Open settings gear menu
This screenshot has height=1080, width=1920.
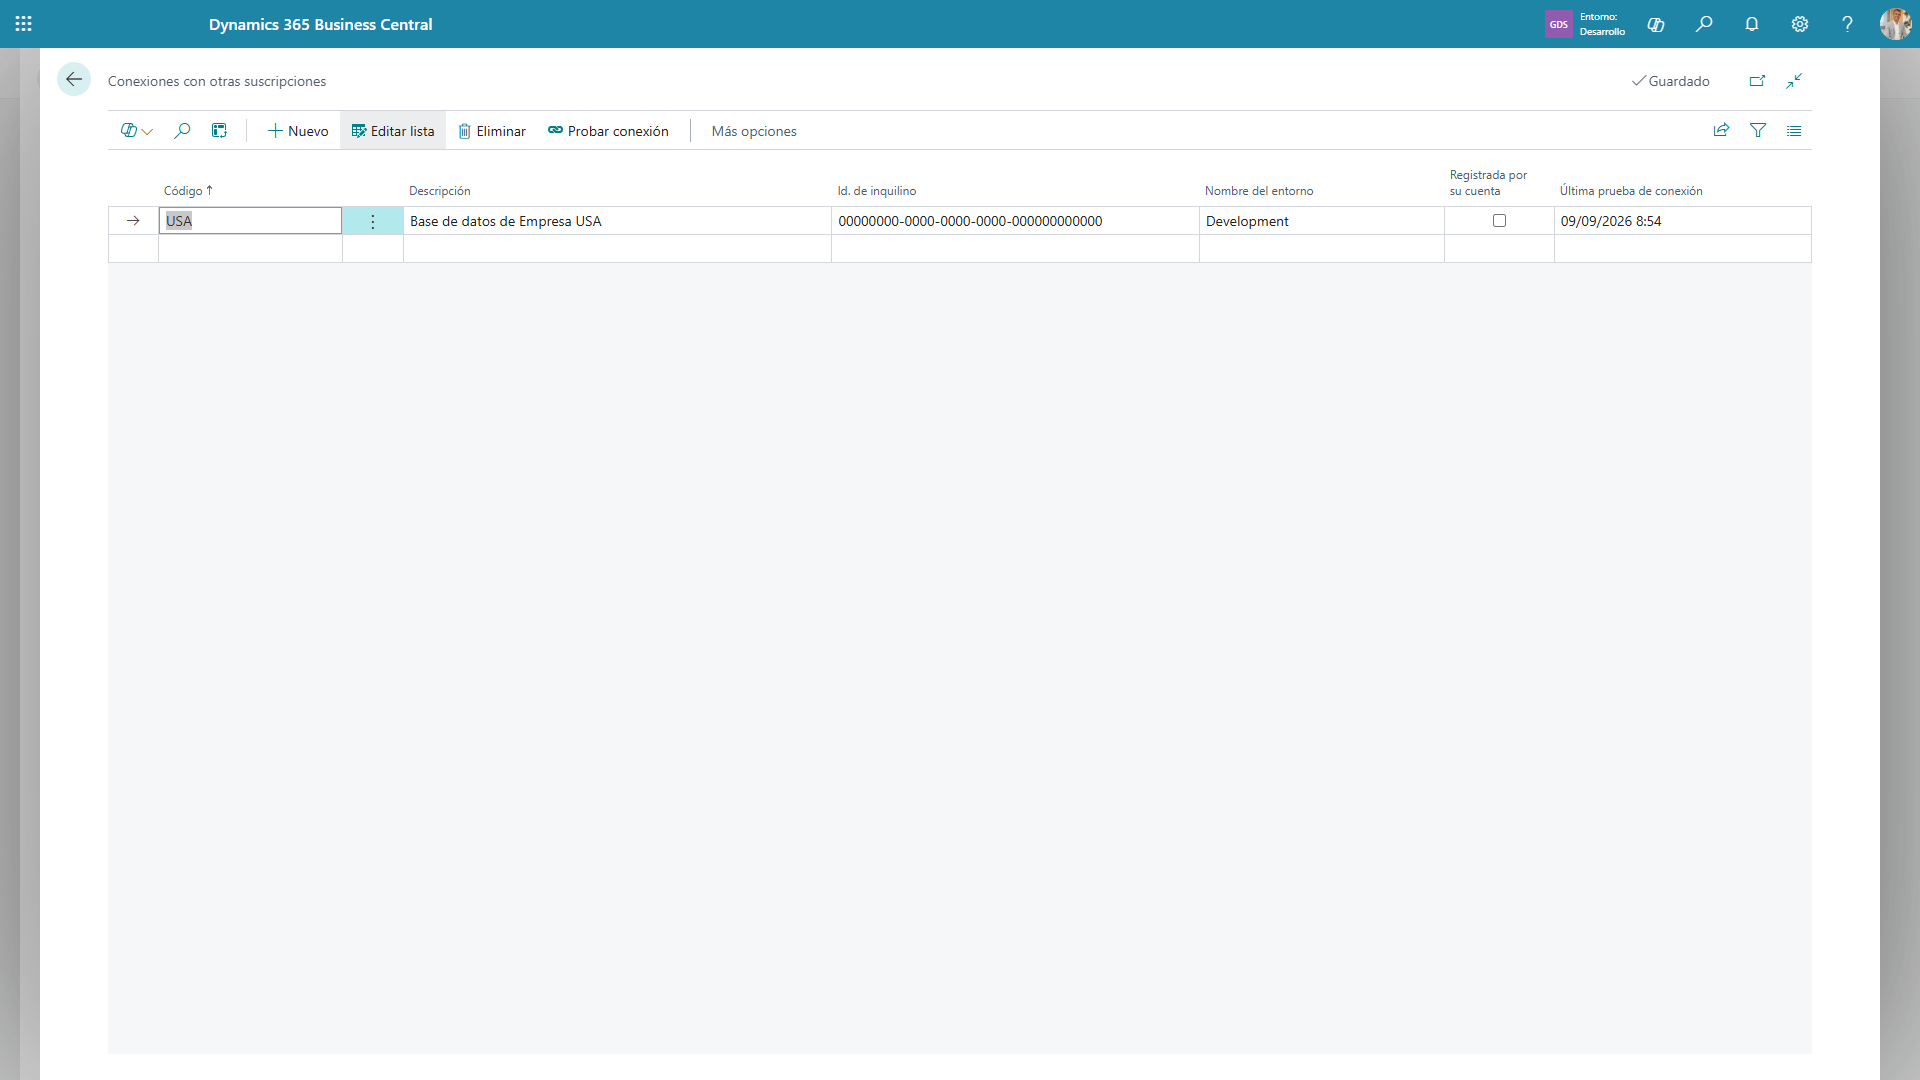1800,24
